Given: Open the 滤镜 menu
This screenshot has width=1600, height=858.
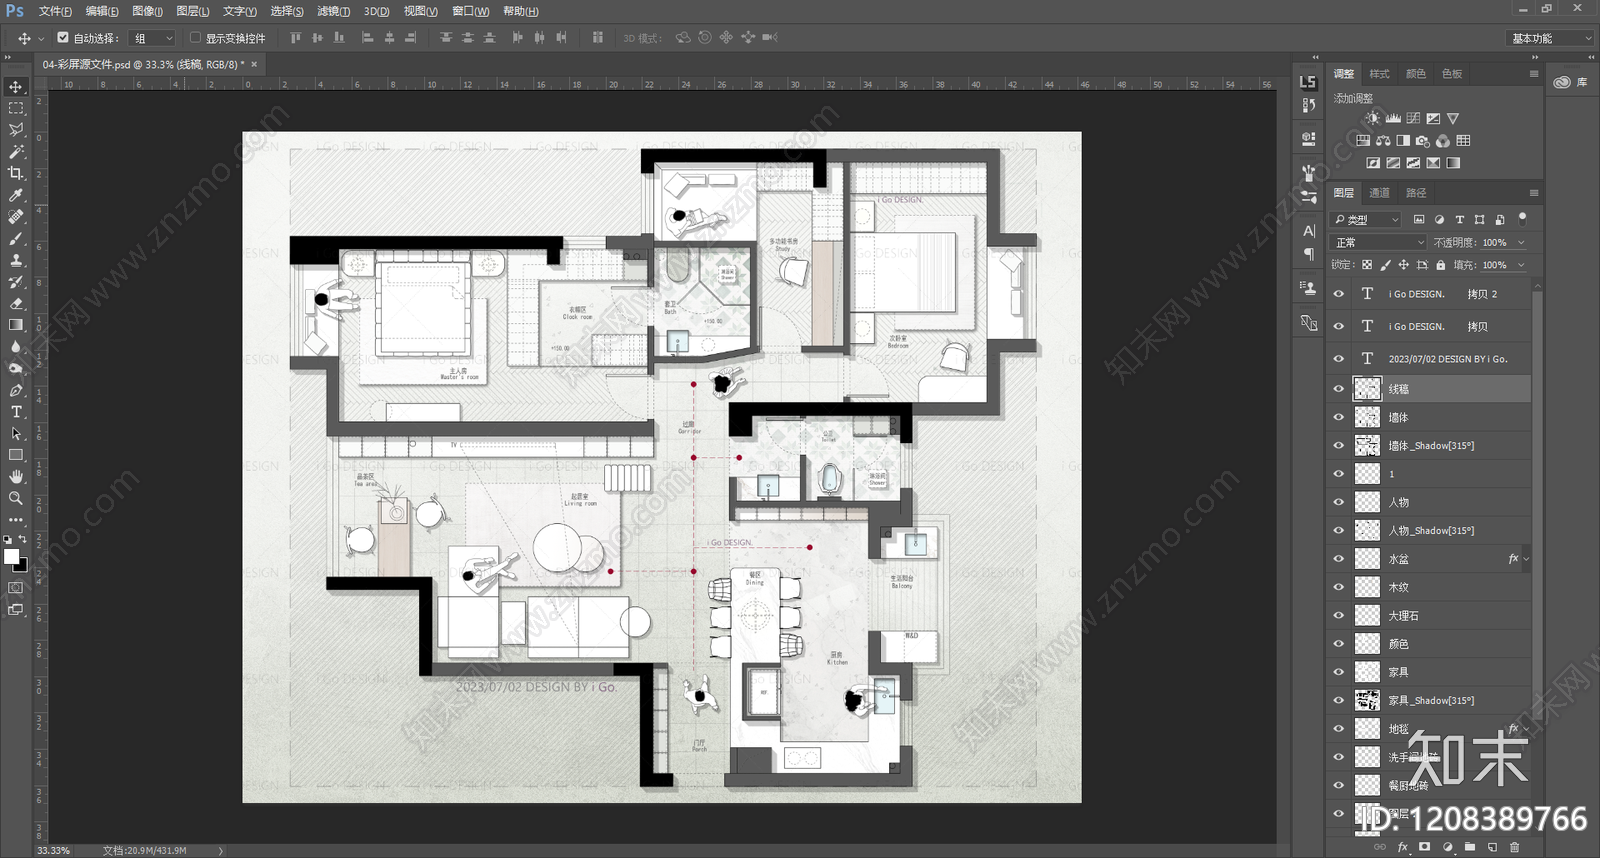Looking at the screenshot, I should tap(333, 11).
